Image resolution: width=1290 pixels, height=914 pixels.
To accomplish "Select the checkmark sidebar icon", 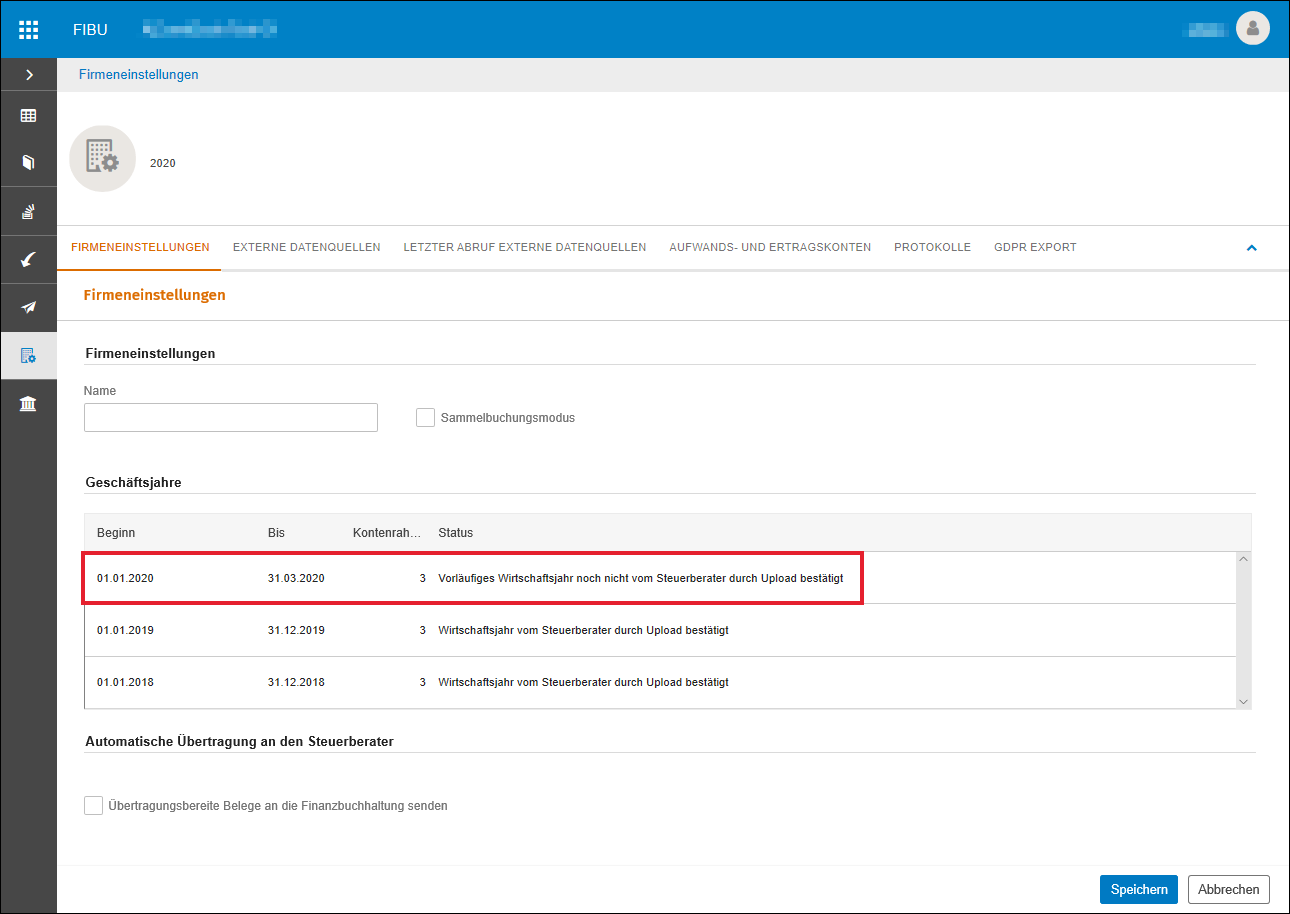I will (x=28, y=260).
